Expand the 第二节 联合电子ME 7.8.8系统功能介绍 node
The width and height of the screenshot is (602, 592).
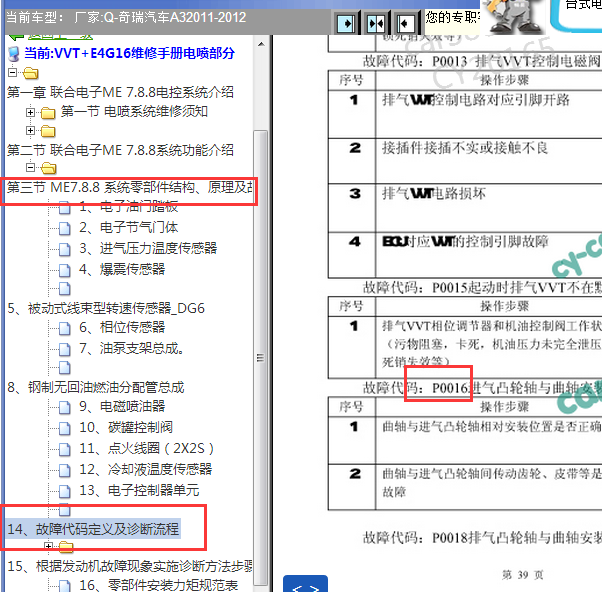[x=30, y=131]
